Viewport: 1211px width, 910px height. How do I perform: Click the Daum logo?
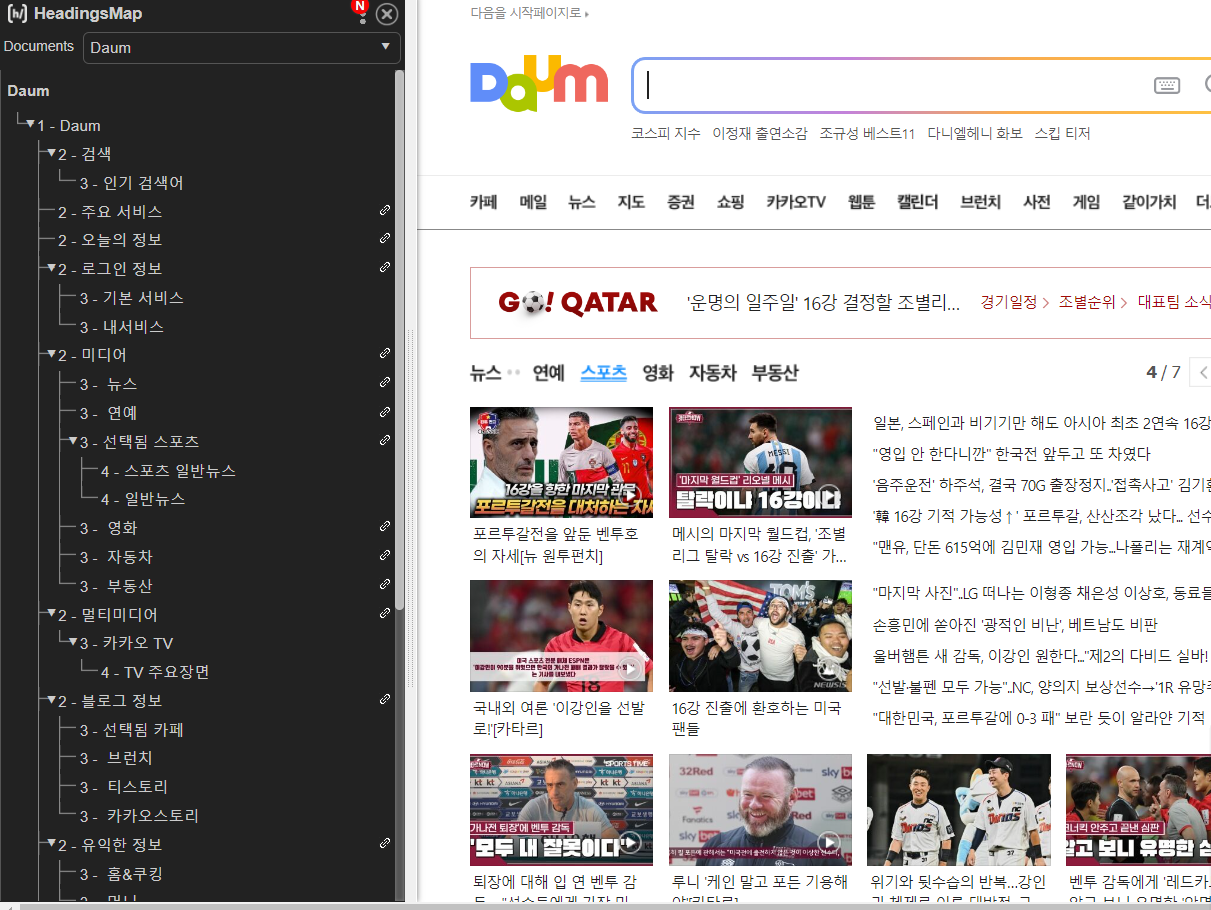click(539, 83)
